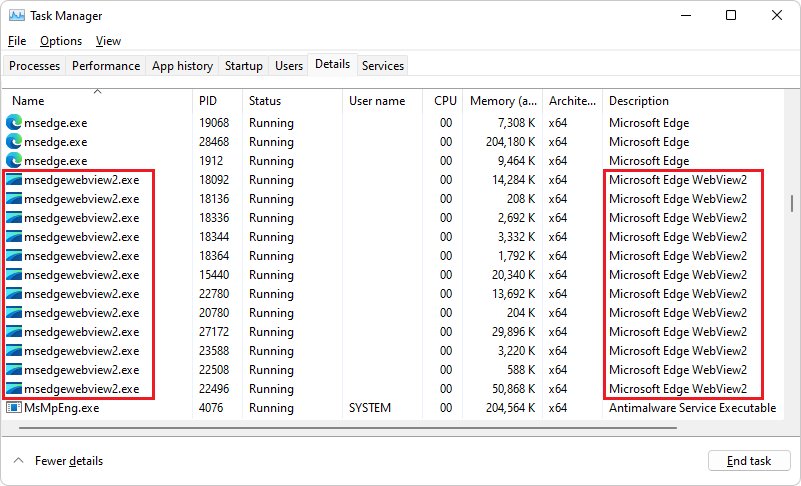Sort by the Description column header

tap(693, 101)
